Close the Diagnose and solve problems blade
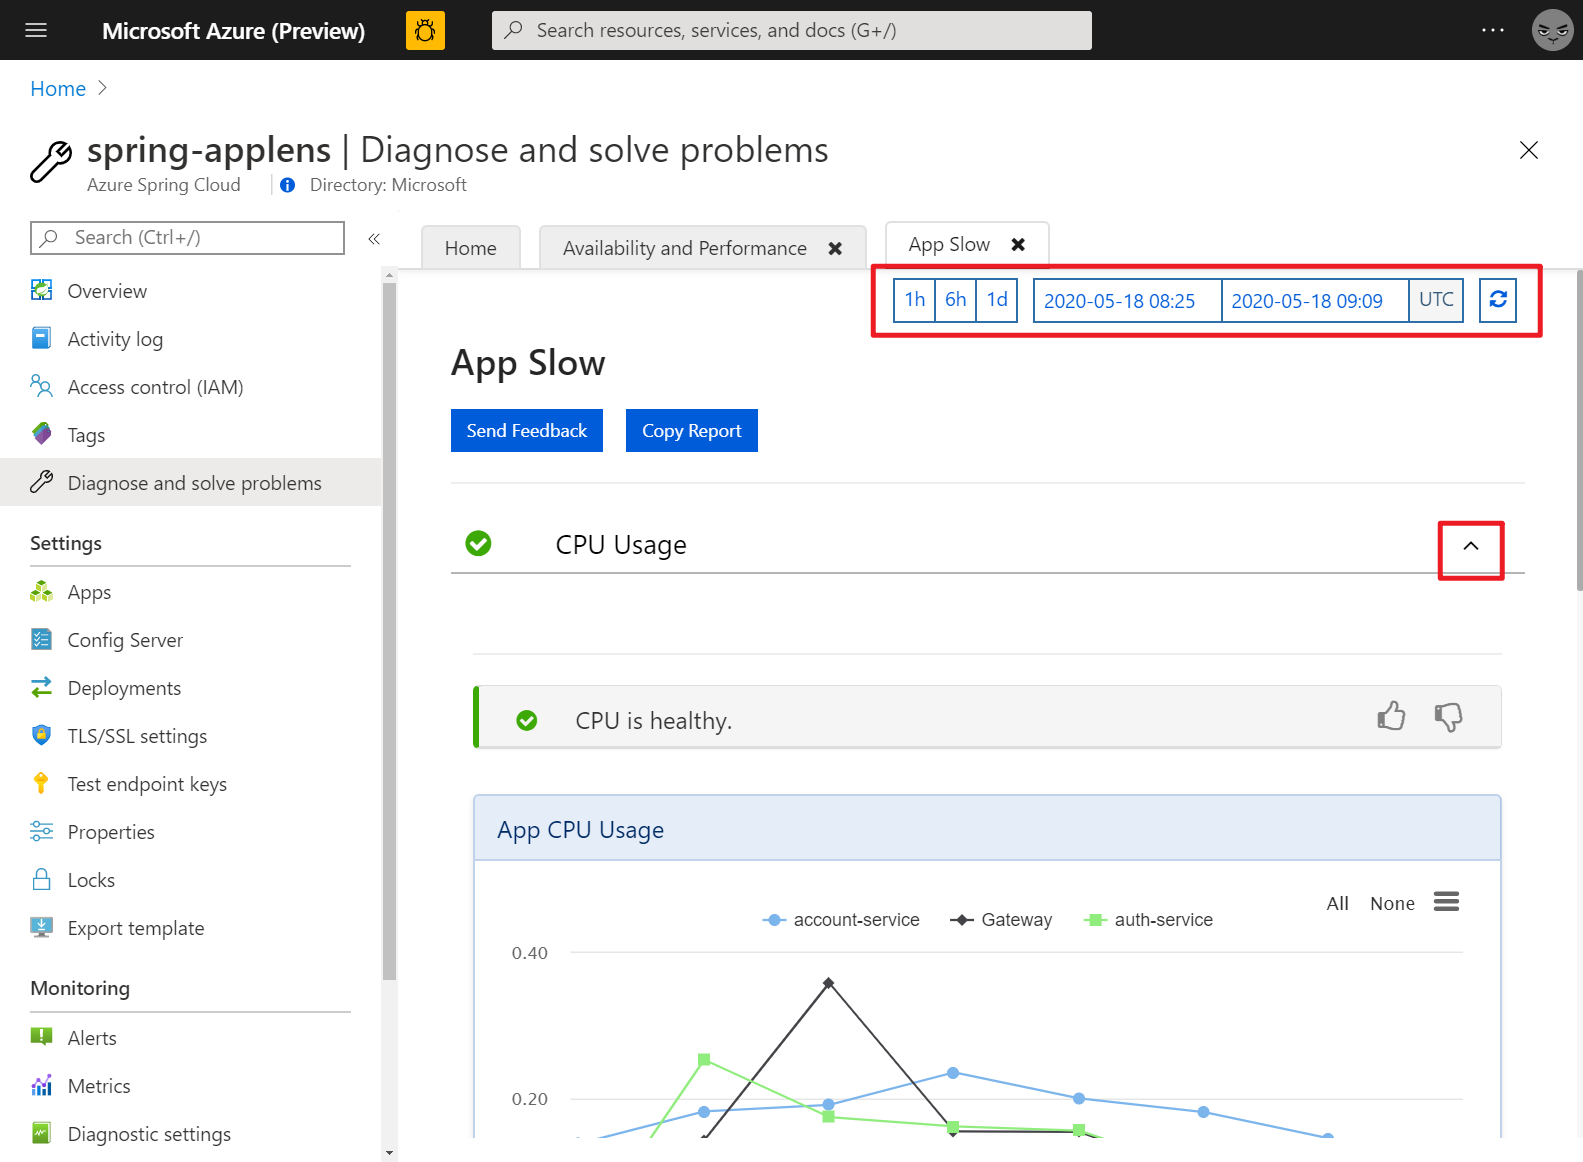The image size is (1583, 1162). coord(1528,150)
